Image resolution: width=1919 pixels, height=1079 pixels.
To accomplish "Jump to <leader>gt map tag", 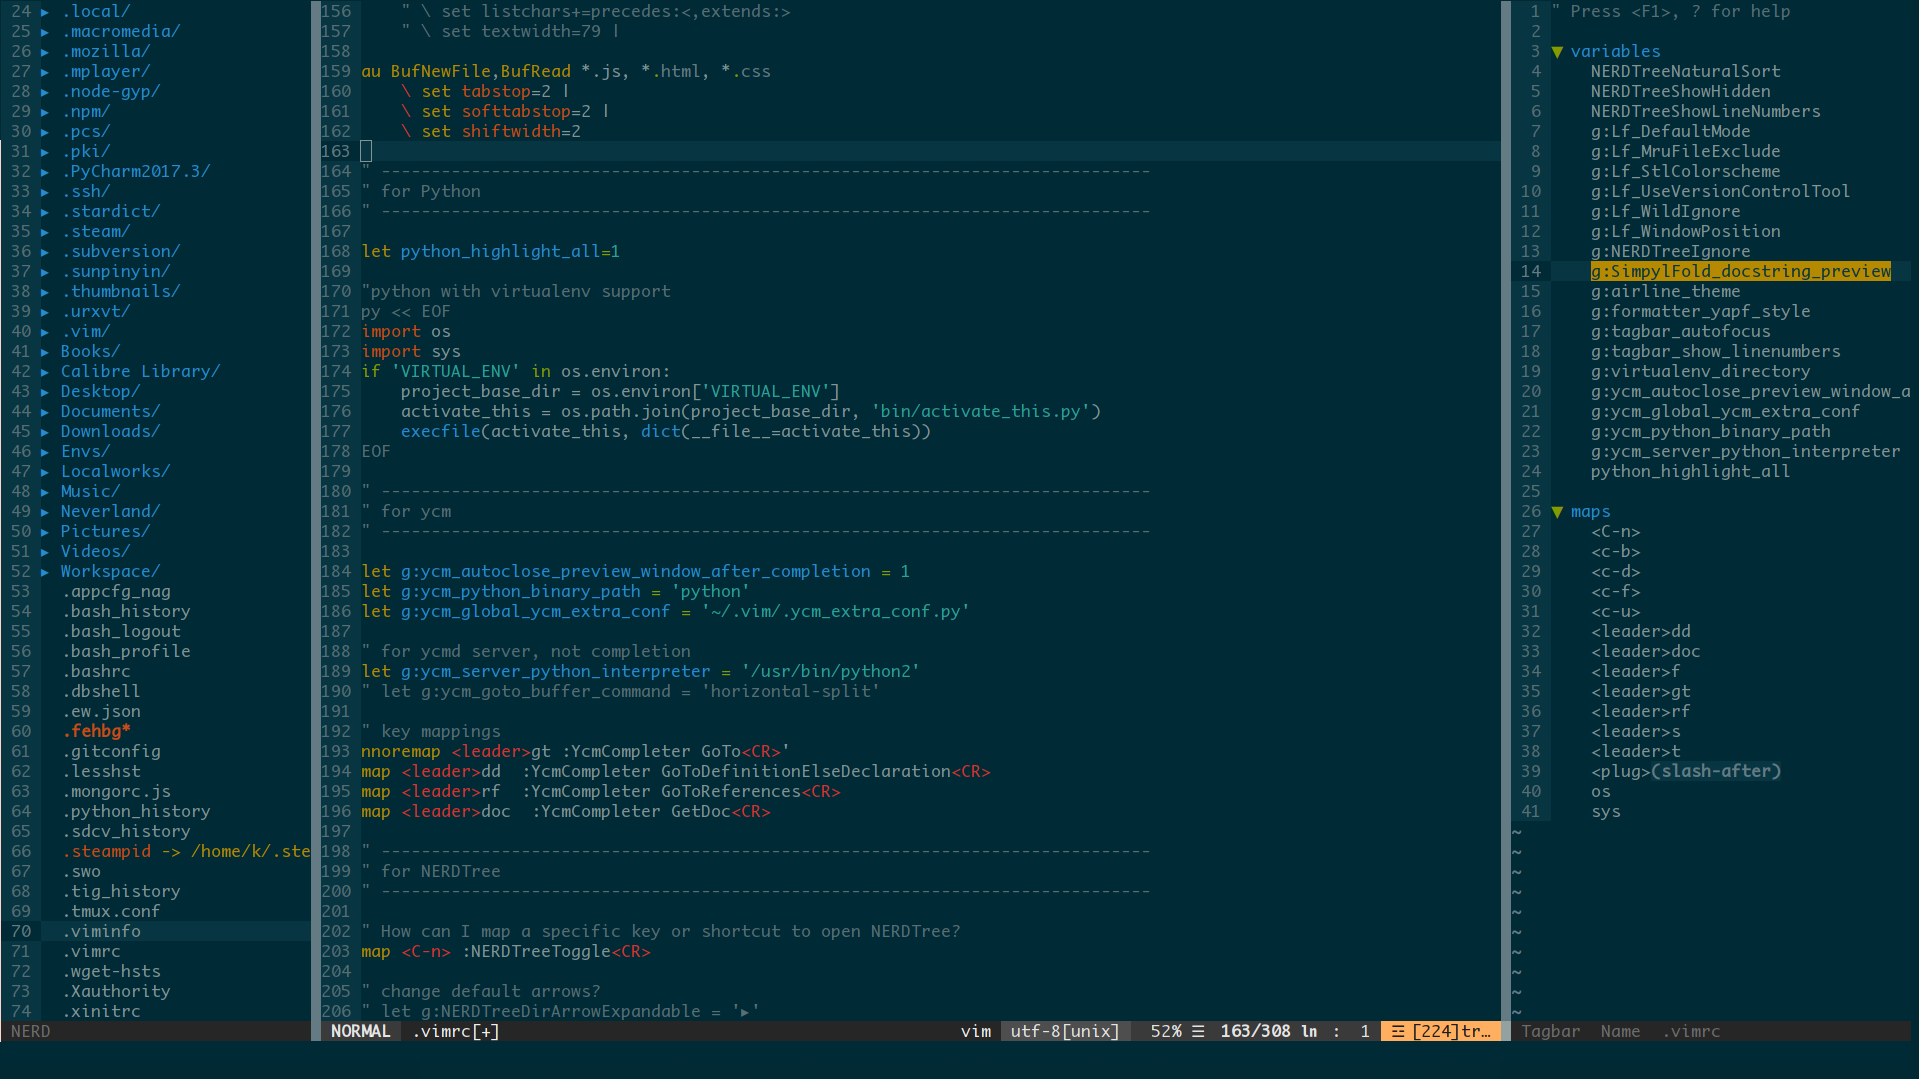I will tap(1640, 691).
